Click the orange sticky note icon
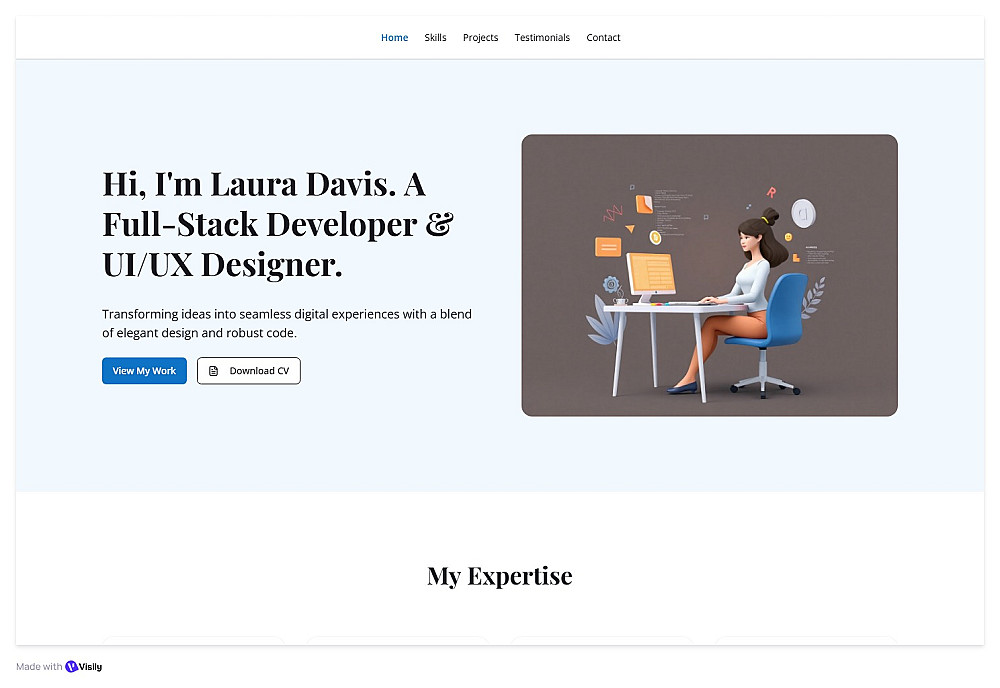The height and width of the screenshot is (688, 1000). [643, 203]
